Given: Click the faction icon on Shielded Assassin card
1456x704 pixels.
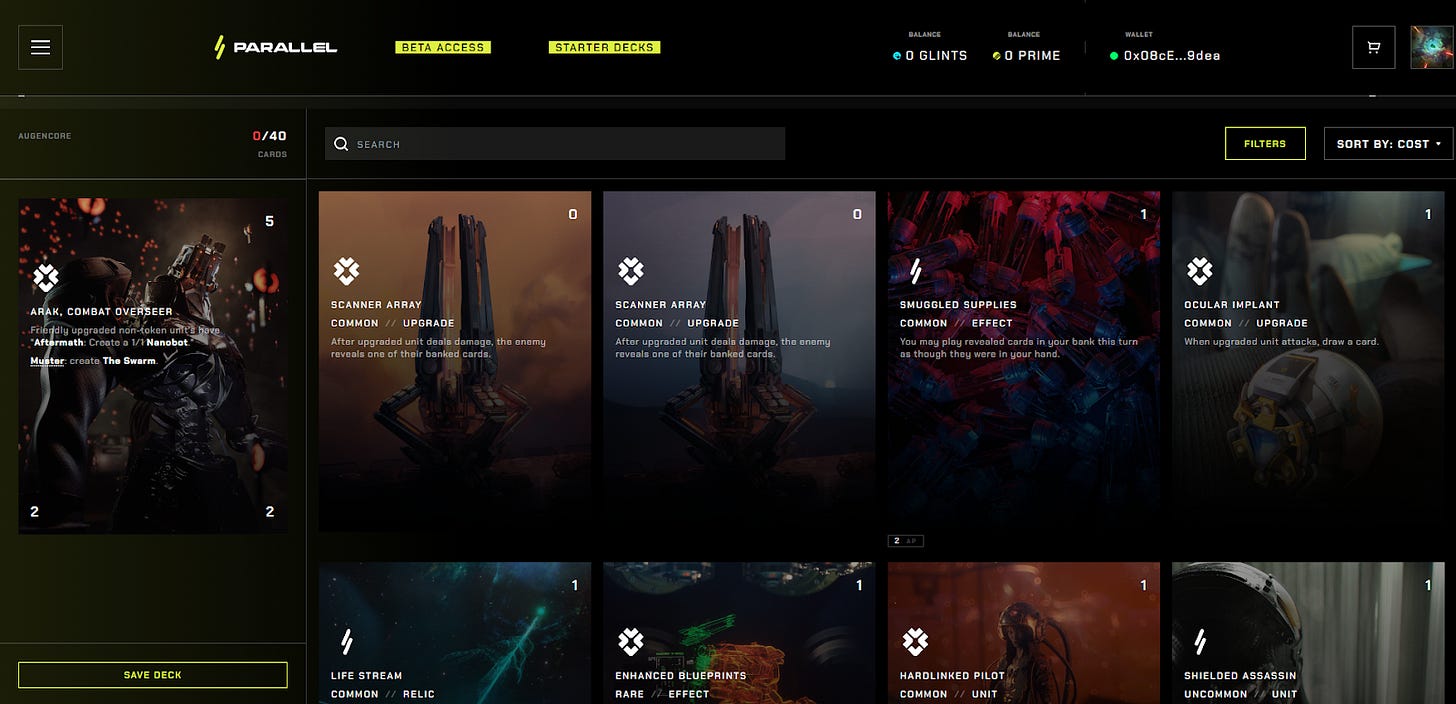Looking at the screenshot, I should coord(1199,641).
